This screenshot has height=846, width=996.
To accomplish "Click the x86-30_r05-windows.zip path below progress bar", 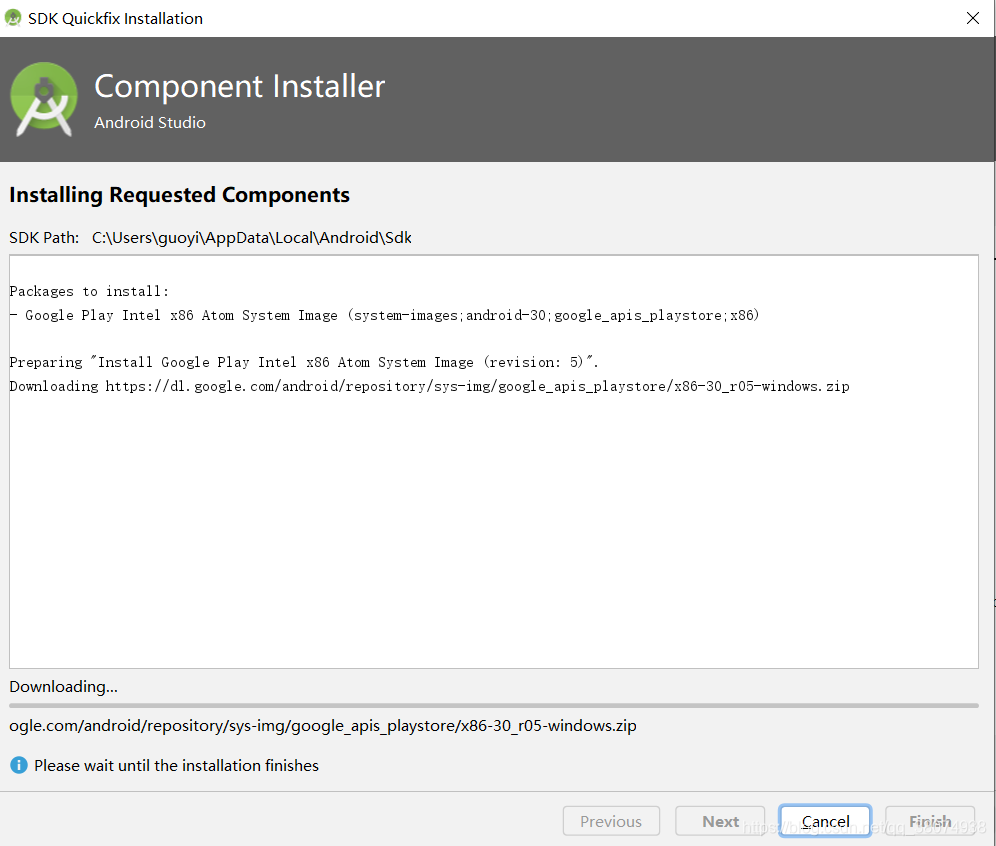I will click(323, 725).
